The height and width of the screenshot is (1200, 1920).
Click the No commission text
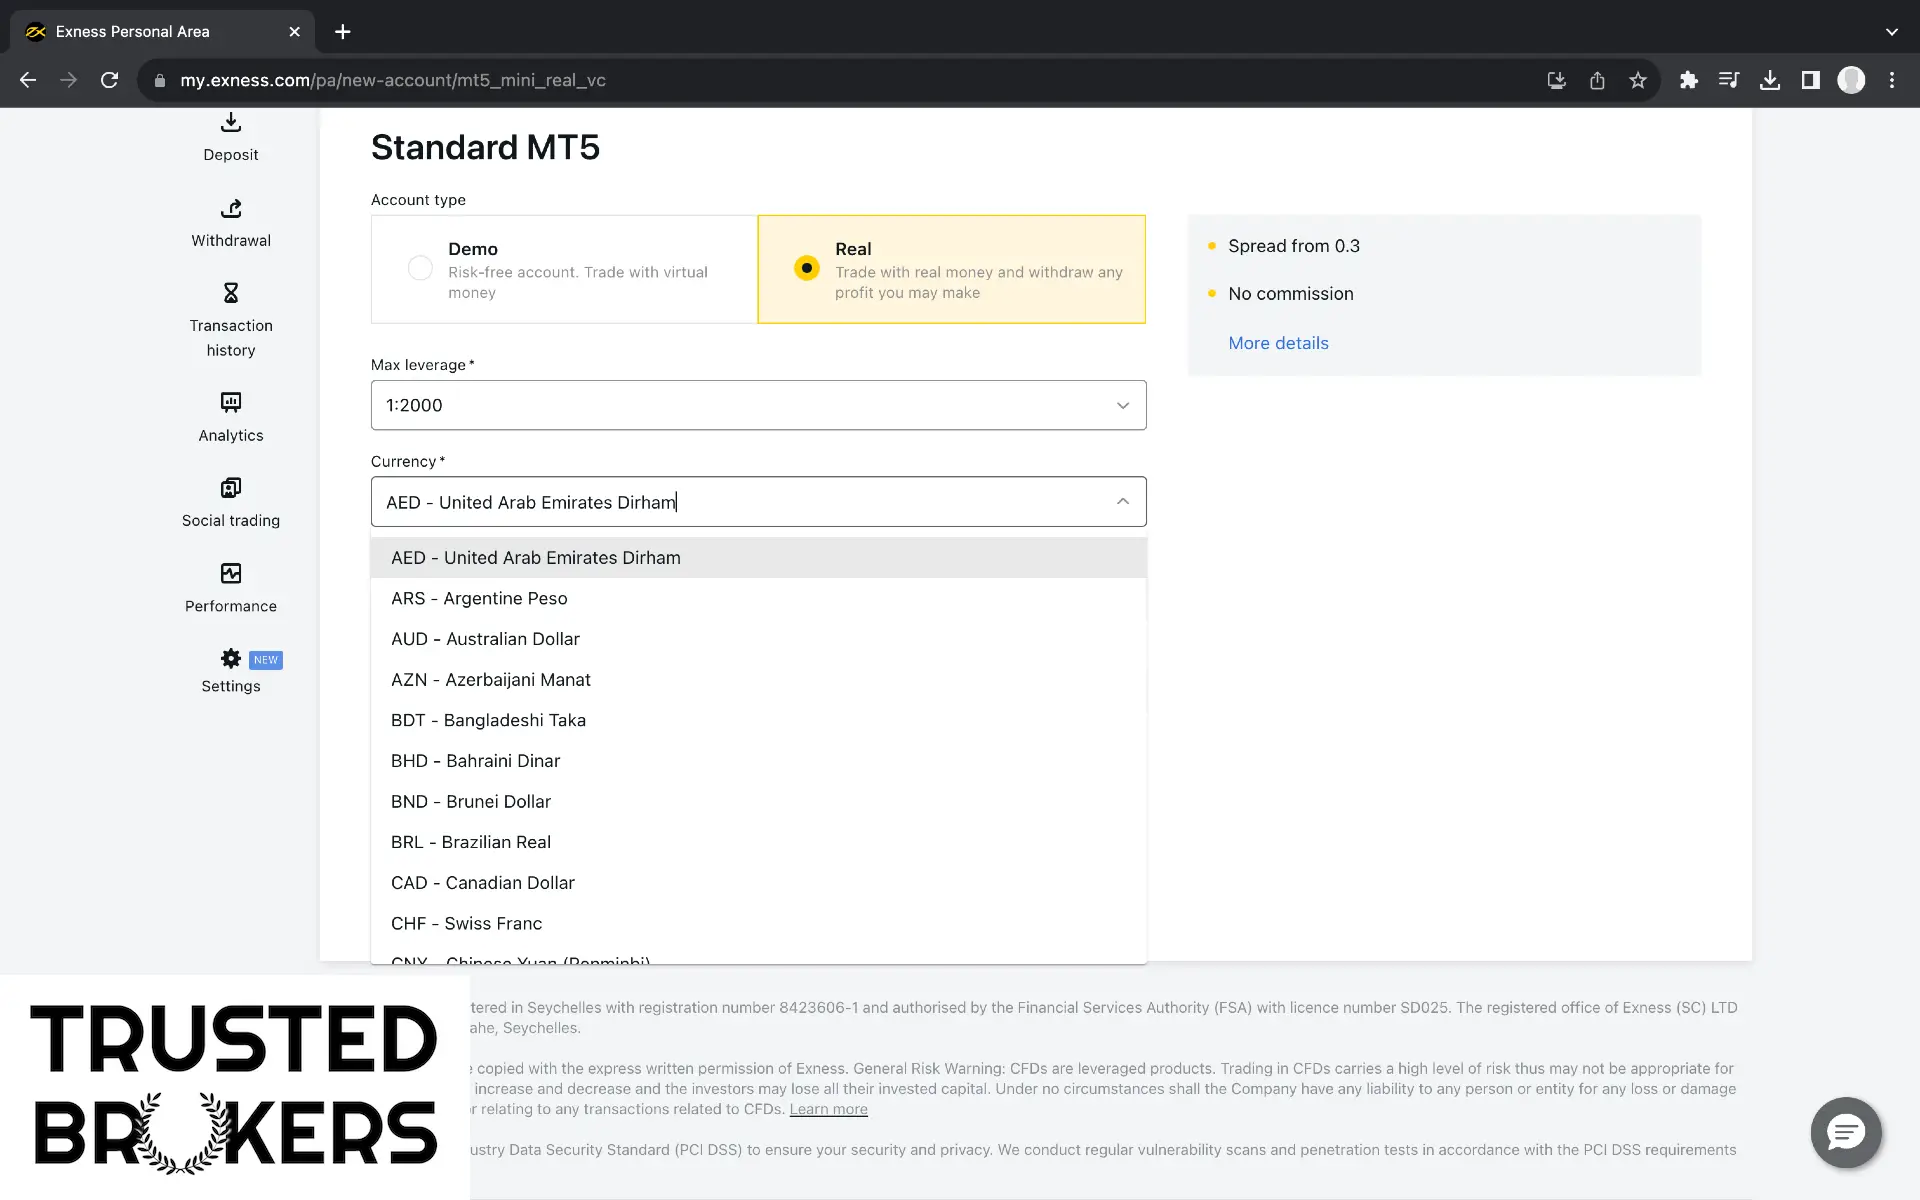(x=1291, y=294)
